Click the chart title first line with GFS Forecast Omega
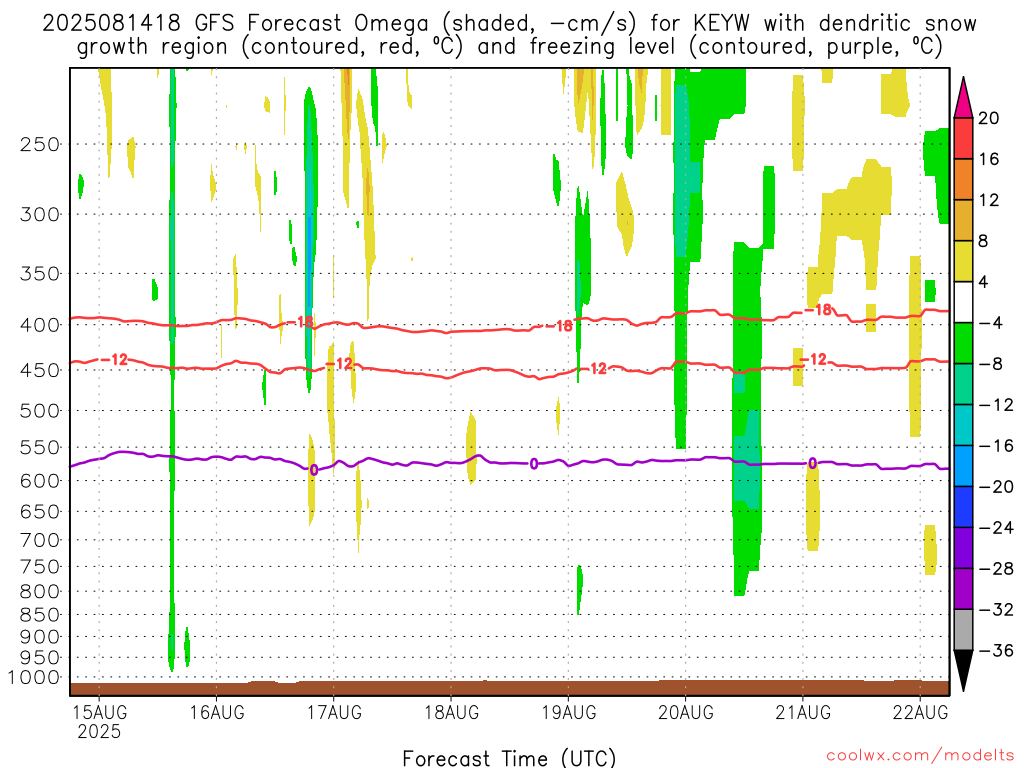The image size is (1024, 768). (x=509, y=24)
